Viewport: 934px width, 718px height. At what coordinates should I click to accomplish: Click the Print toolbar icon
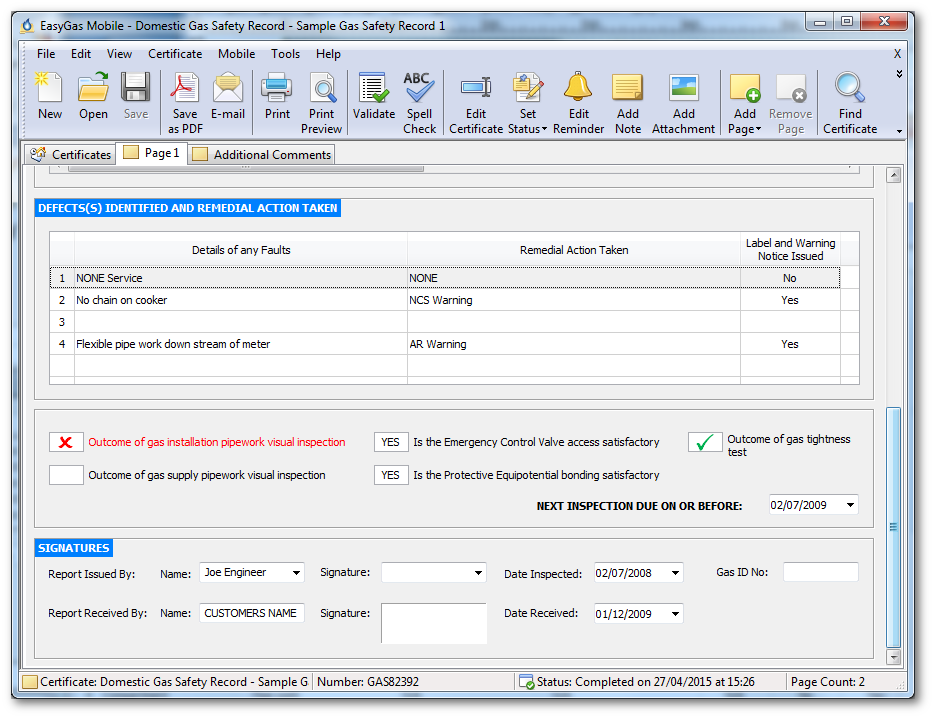tap(277, 88)
